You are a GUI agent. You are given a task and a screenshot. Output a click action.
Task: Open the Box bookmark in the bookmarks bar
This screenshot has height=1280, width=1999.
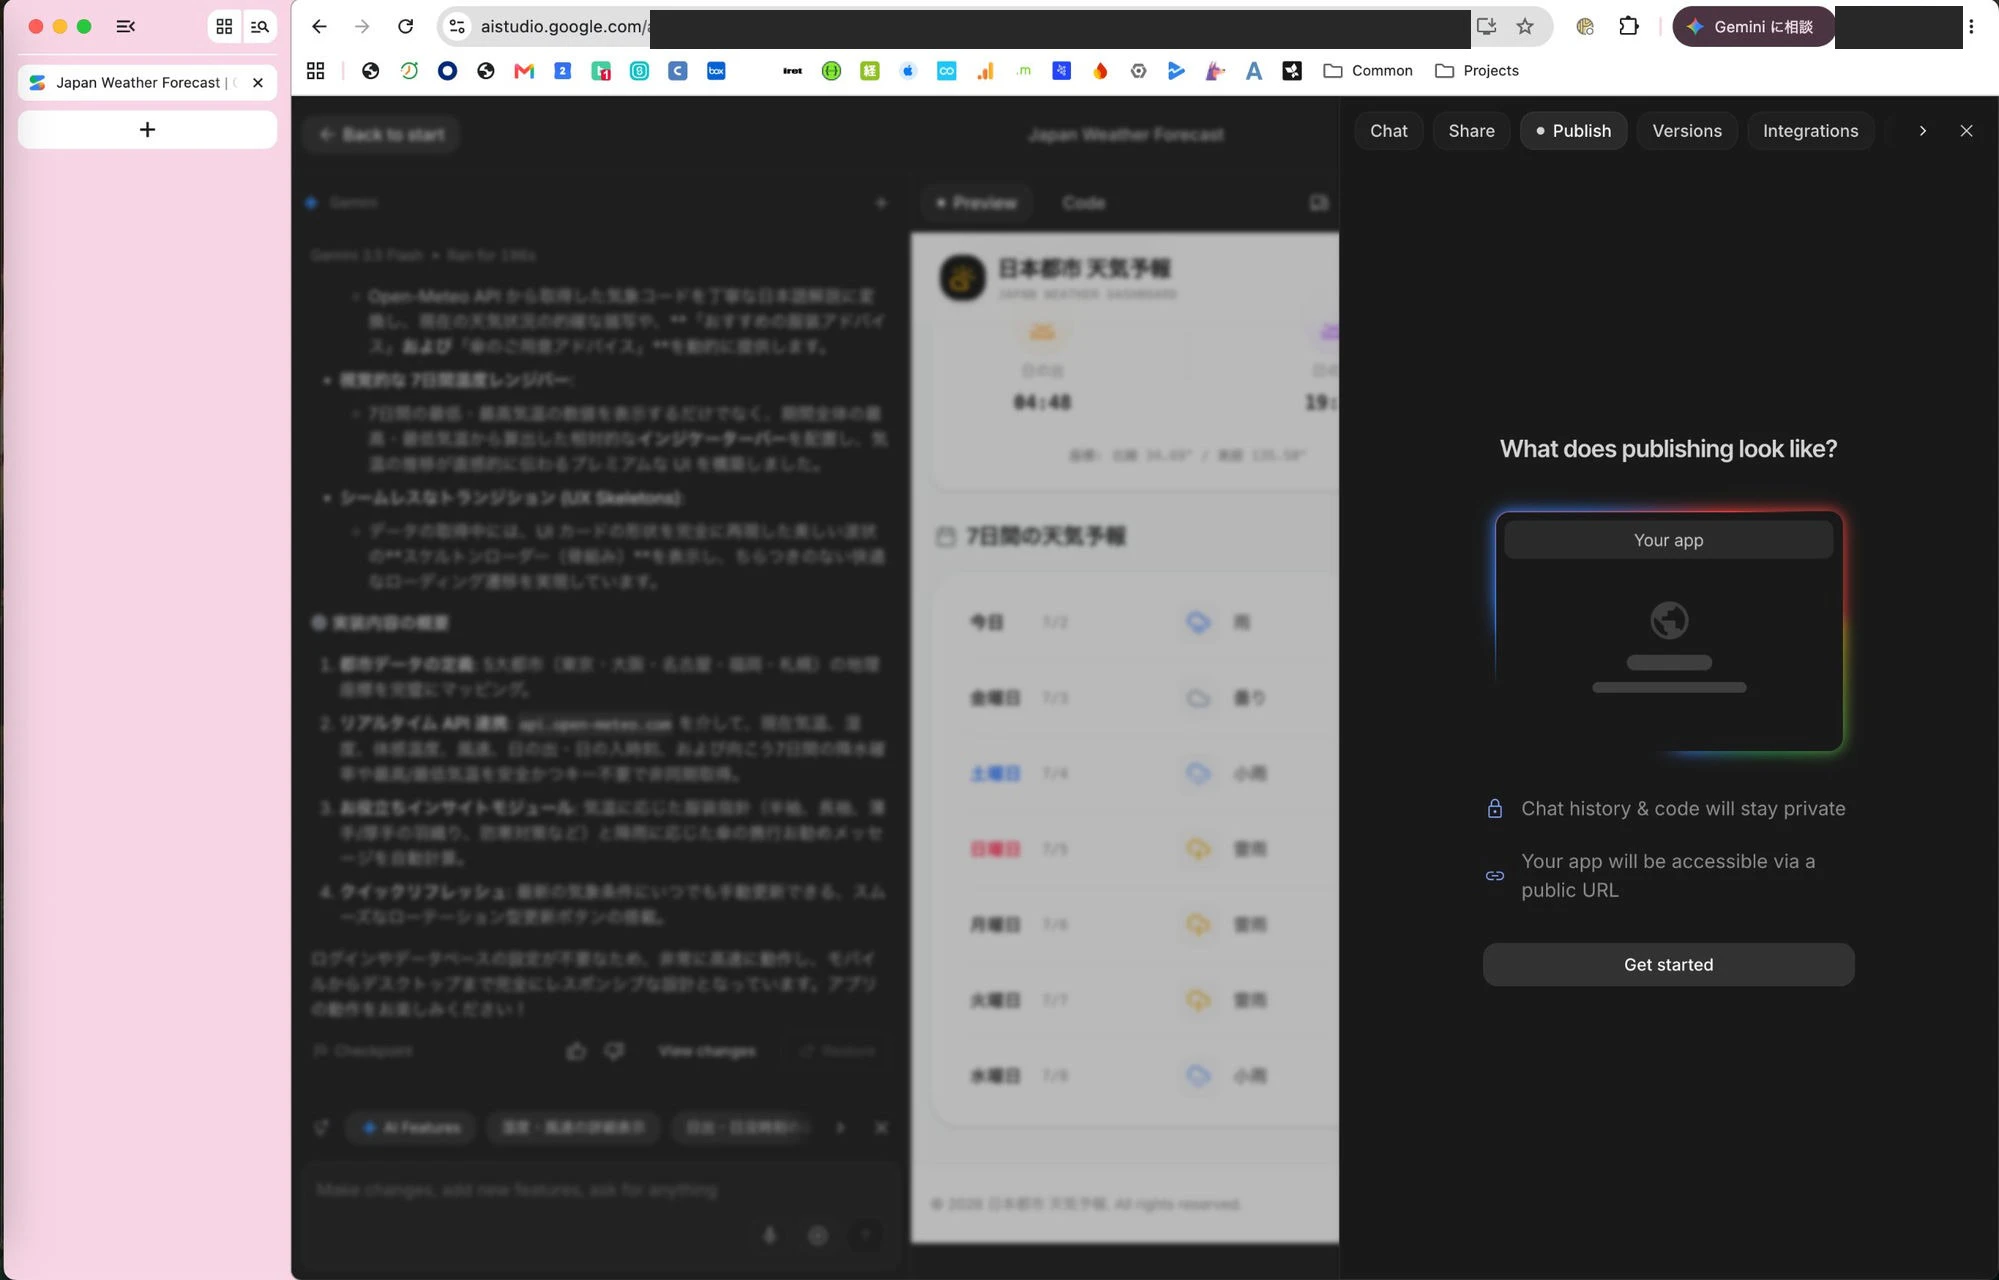click(716, 71)
